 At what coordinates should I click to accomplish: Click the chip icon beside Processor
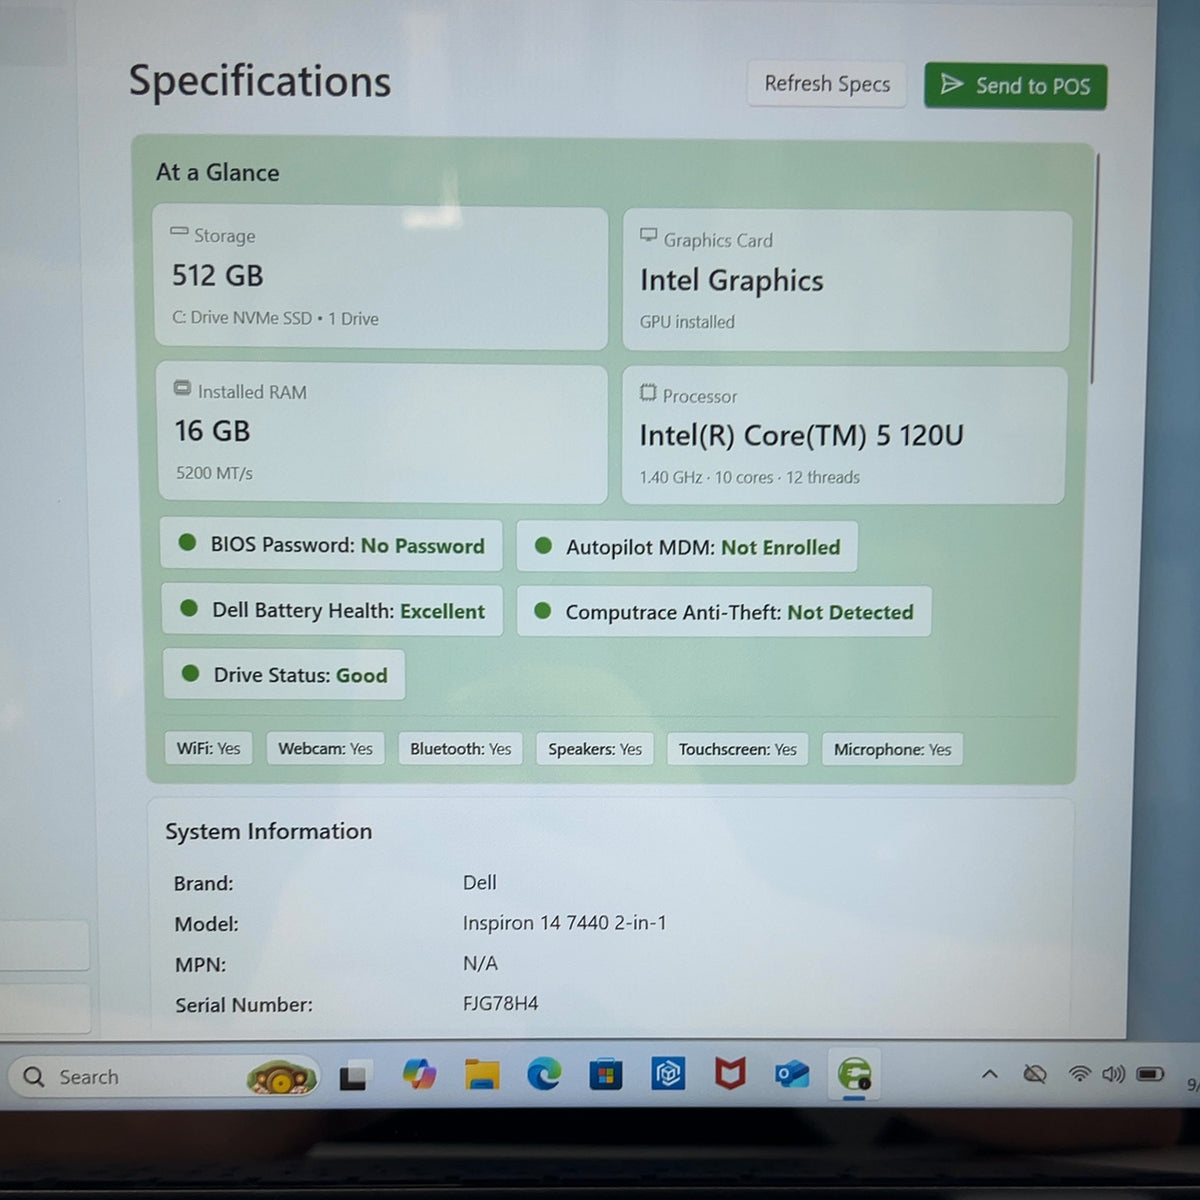pos(648,393)
